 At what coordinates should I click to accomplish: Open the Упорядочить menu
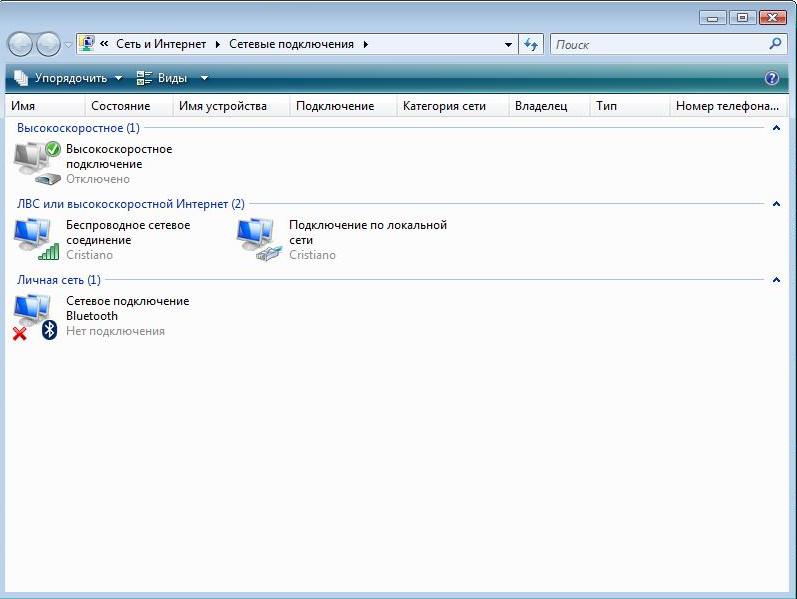point(68,78)
